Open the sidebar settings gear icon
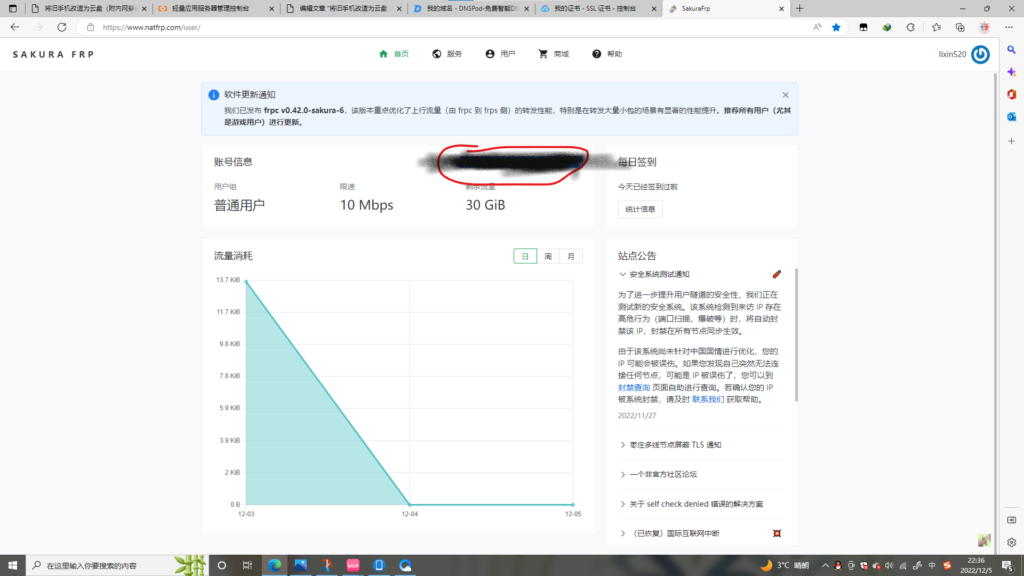 pyautogui.click(x=1012, y=542)
